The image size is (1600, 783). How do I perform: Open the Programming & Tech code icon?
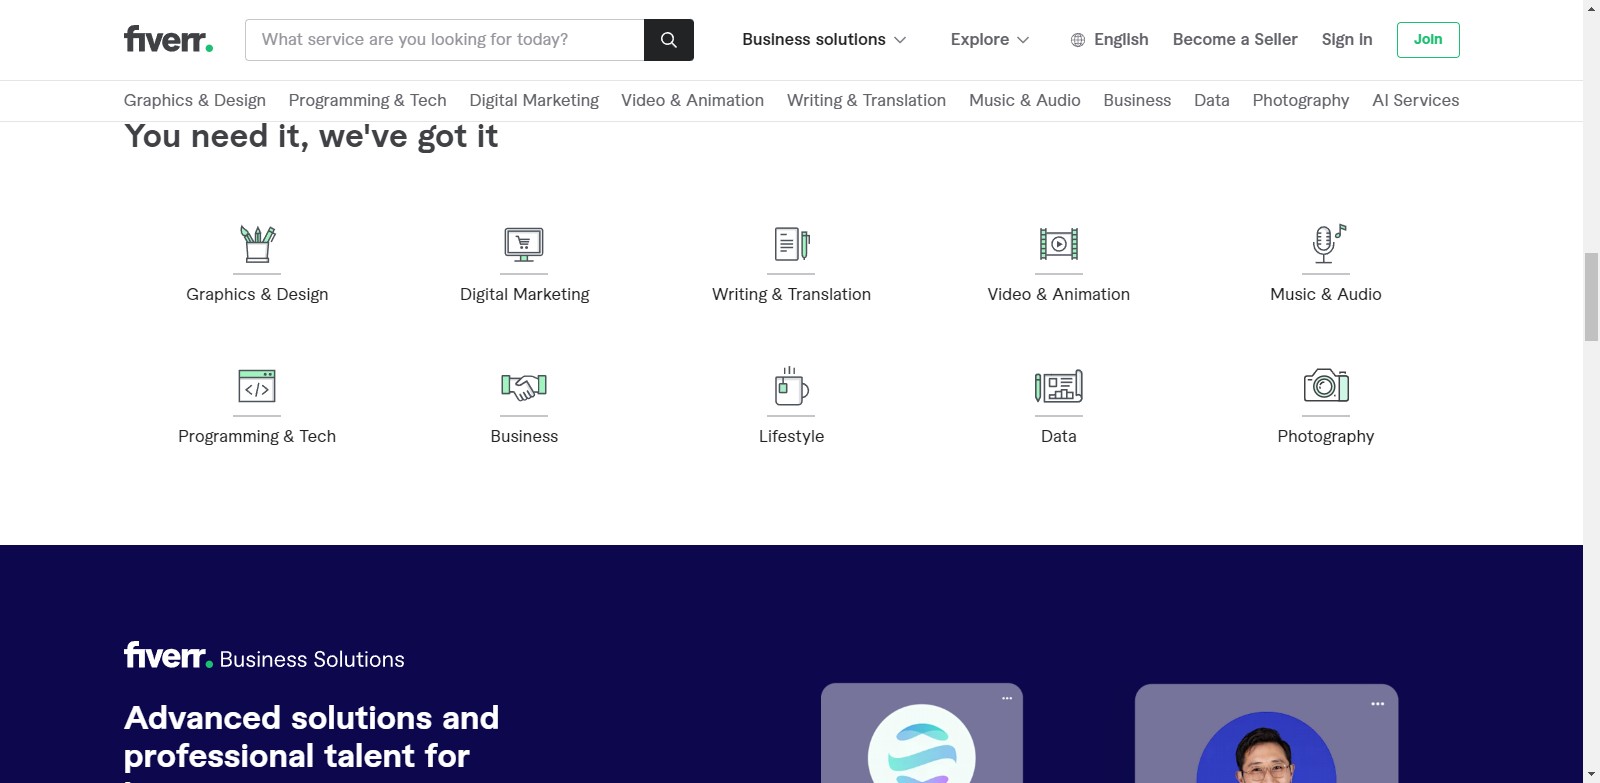257,386
